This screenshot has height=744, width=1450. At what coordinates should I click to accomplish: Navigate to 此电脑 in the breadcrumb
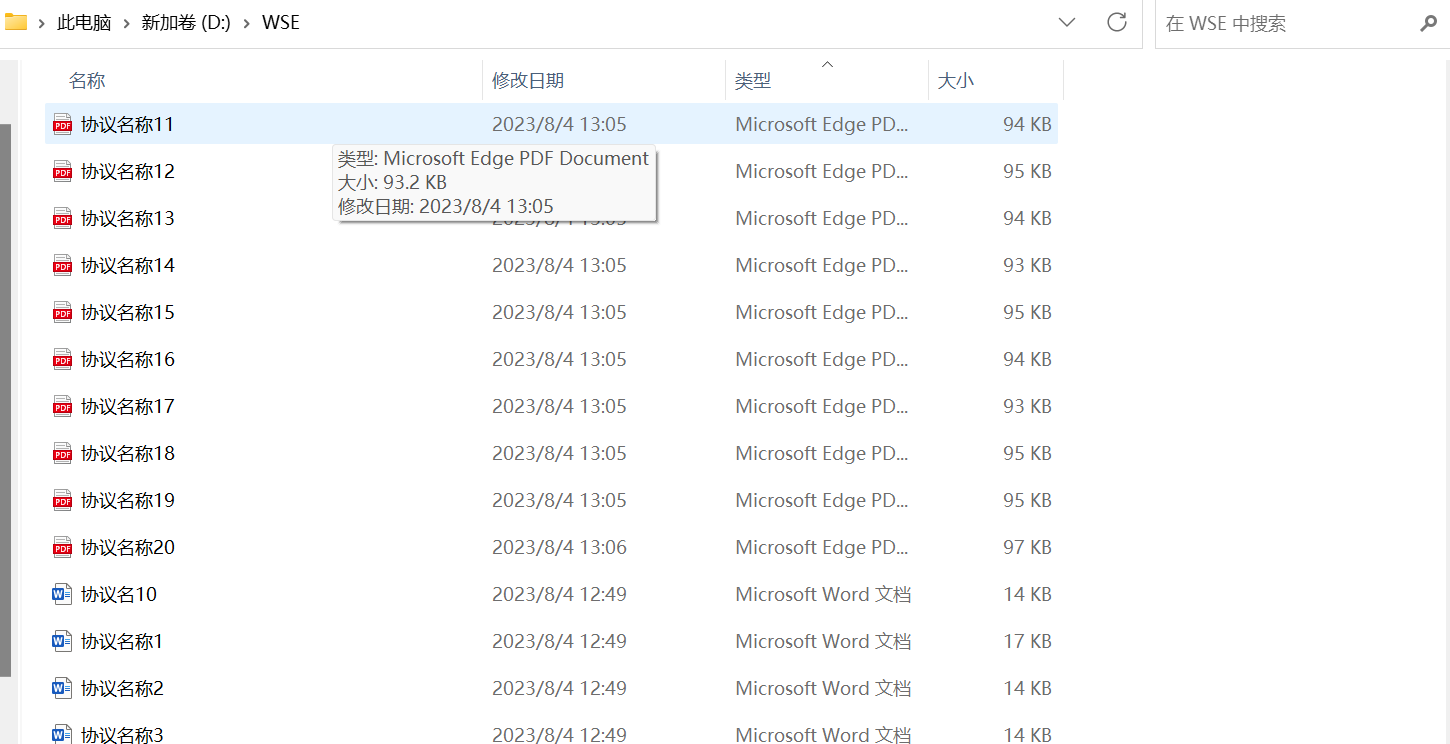coord(84,23)
